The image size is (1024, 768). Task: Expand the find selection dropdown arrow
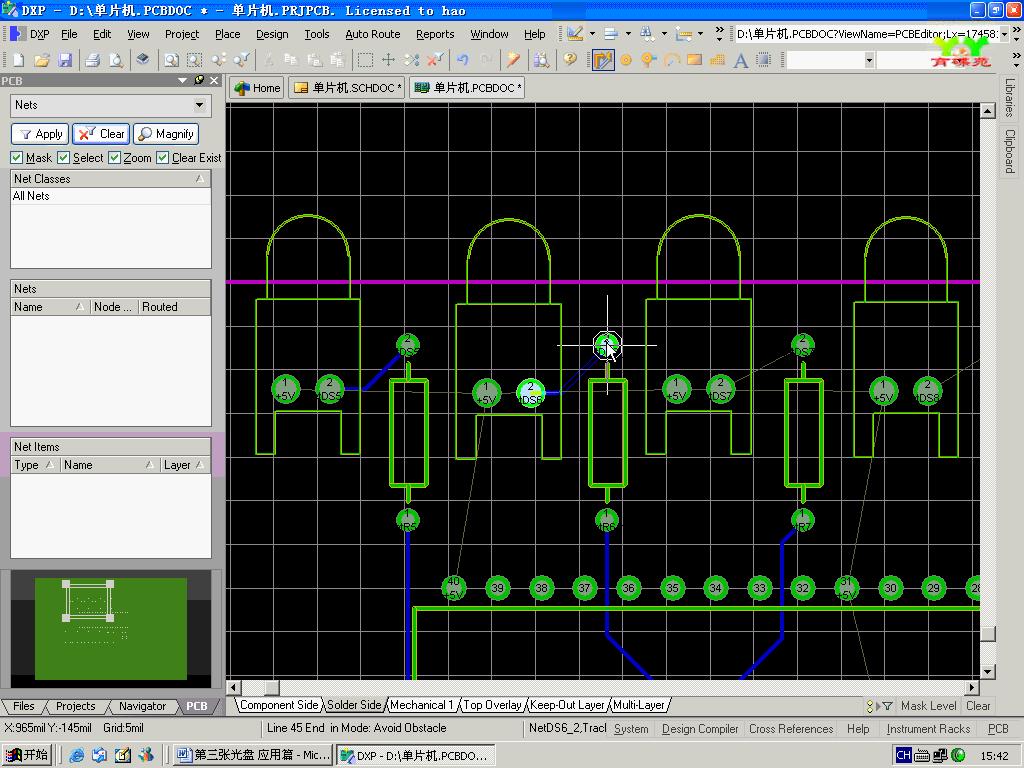664,33
